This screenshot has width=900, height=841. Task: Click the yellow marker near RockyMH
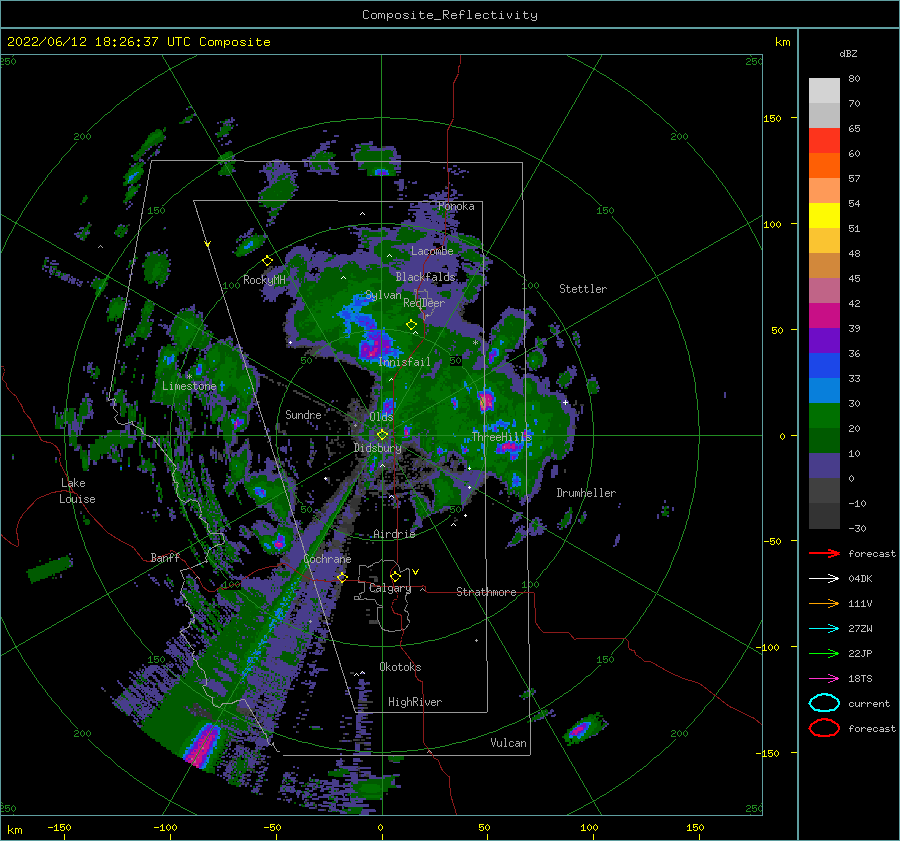click(267, 261)
